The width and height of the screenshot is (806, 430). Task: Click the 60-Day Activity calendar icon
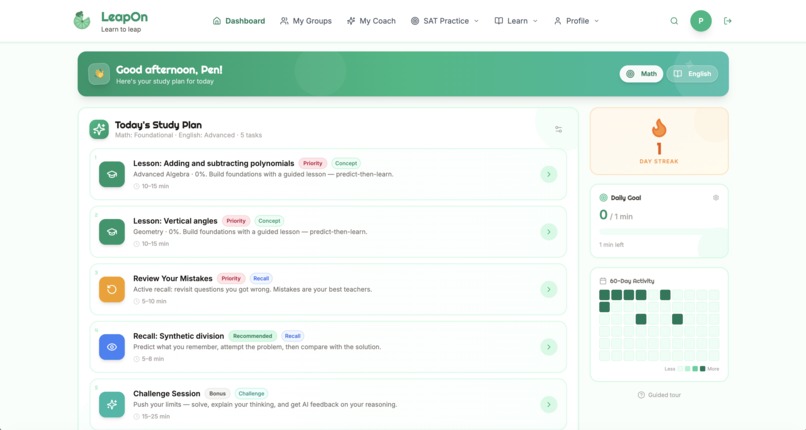[603, 281]
